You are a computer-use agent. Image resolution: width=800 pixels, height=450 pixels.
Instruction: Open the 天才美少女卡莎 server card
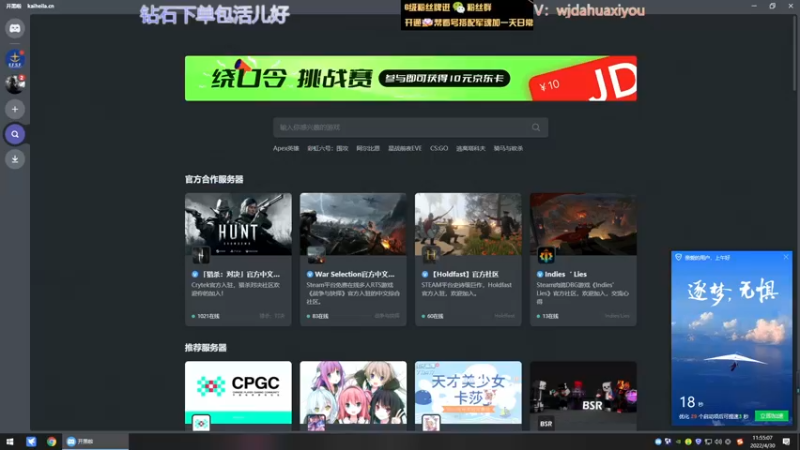468,395
